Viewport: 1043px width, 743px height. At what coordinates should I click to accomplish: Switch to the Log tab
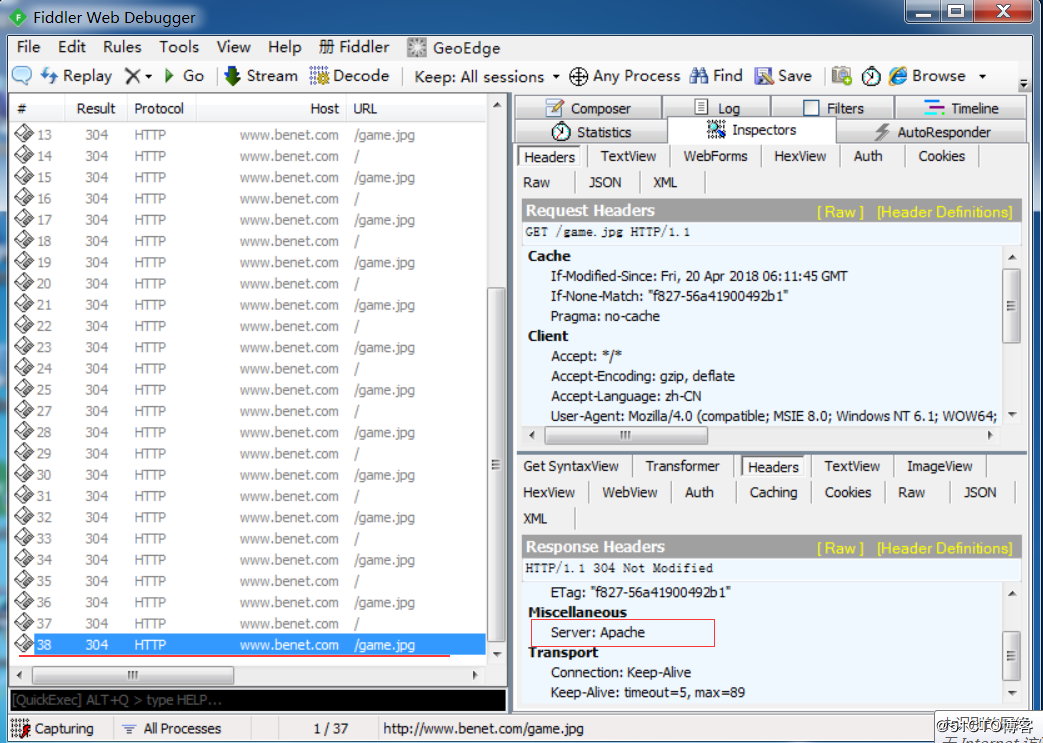717,108
